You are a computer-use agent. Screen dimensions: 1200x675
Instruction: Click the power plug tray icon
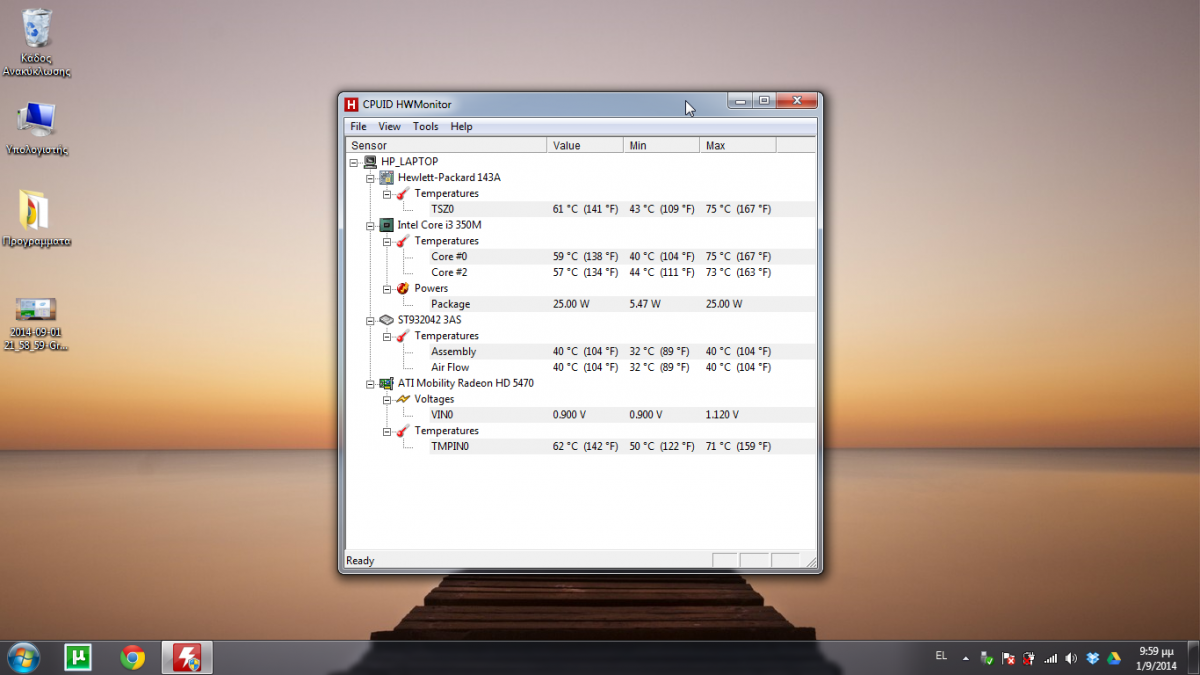point(1029,658)
